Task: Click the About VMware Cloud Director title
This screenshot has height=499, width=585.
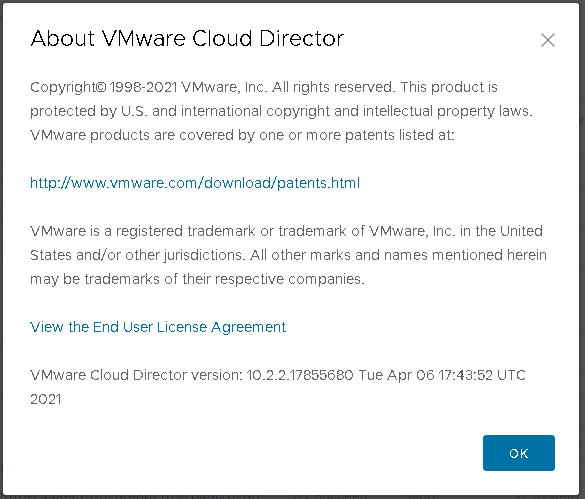Action: click(x=187, y=38)
